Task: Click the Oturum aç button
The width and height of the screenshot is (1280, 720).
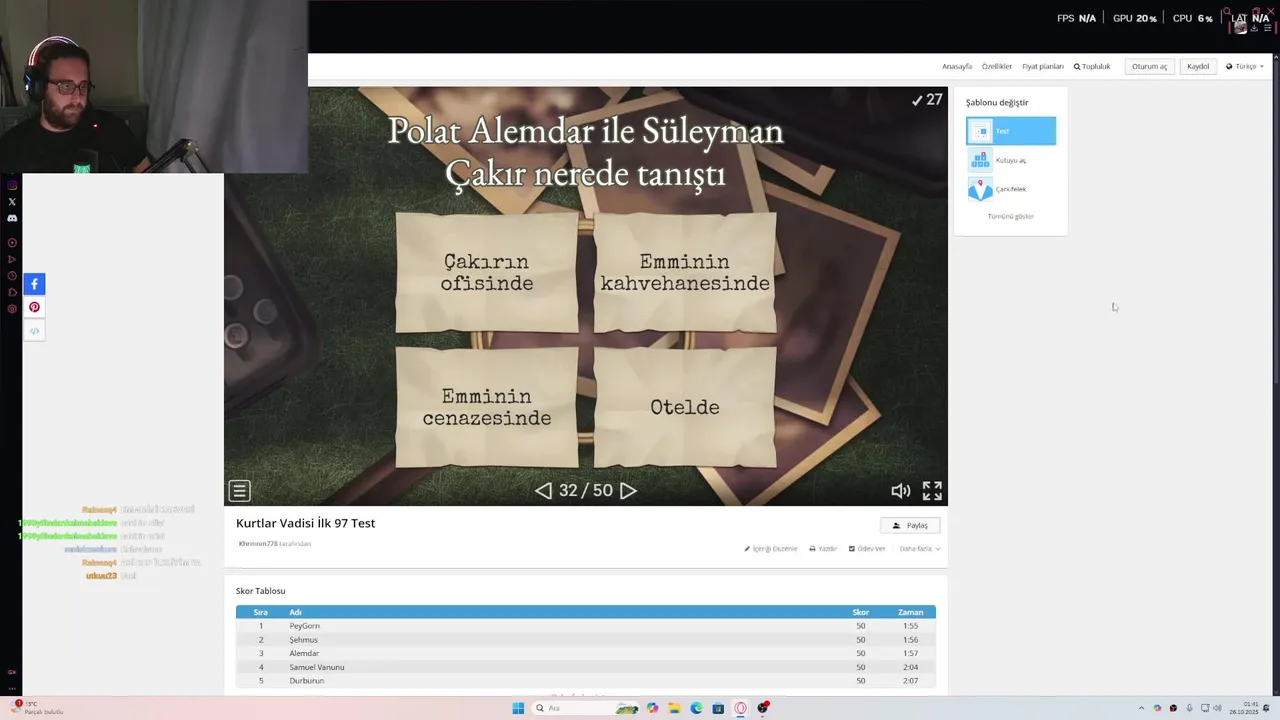Action: tap(1149, 67)
